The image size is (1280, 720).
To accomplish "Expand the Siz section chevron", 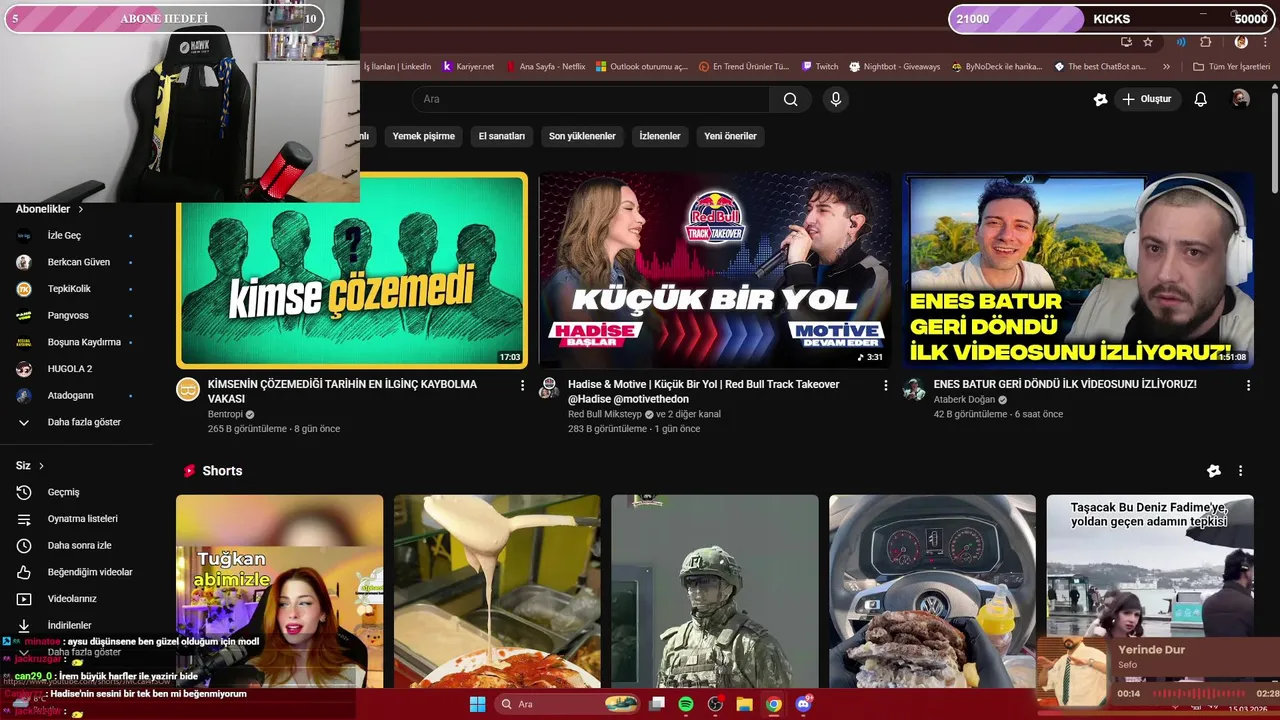I will coord(41,466).
